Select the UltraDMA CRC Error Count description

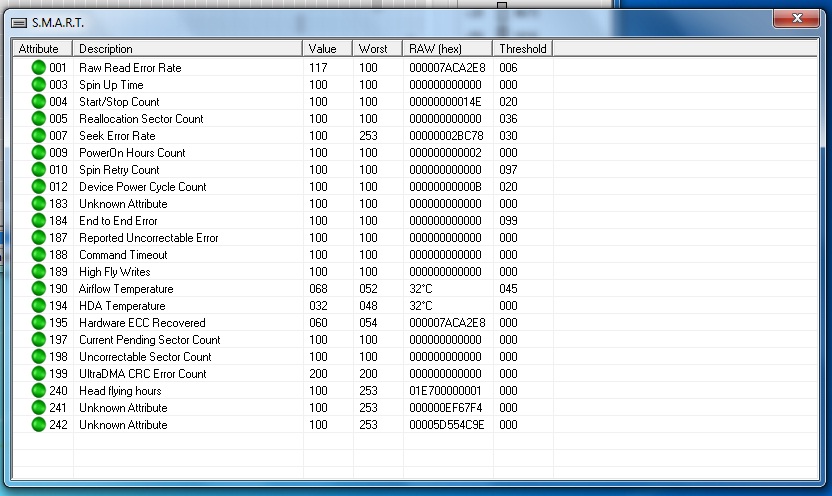pos(143,373)
